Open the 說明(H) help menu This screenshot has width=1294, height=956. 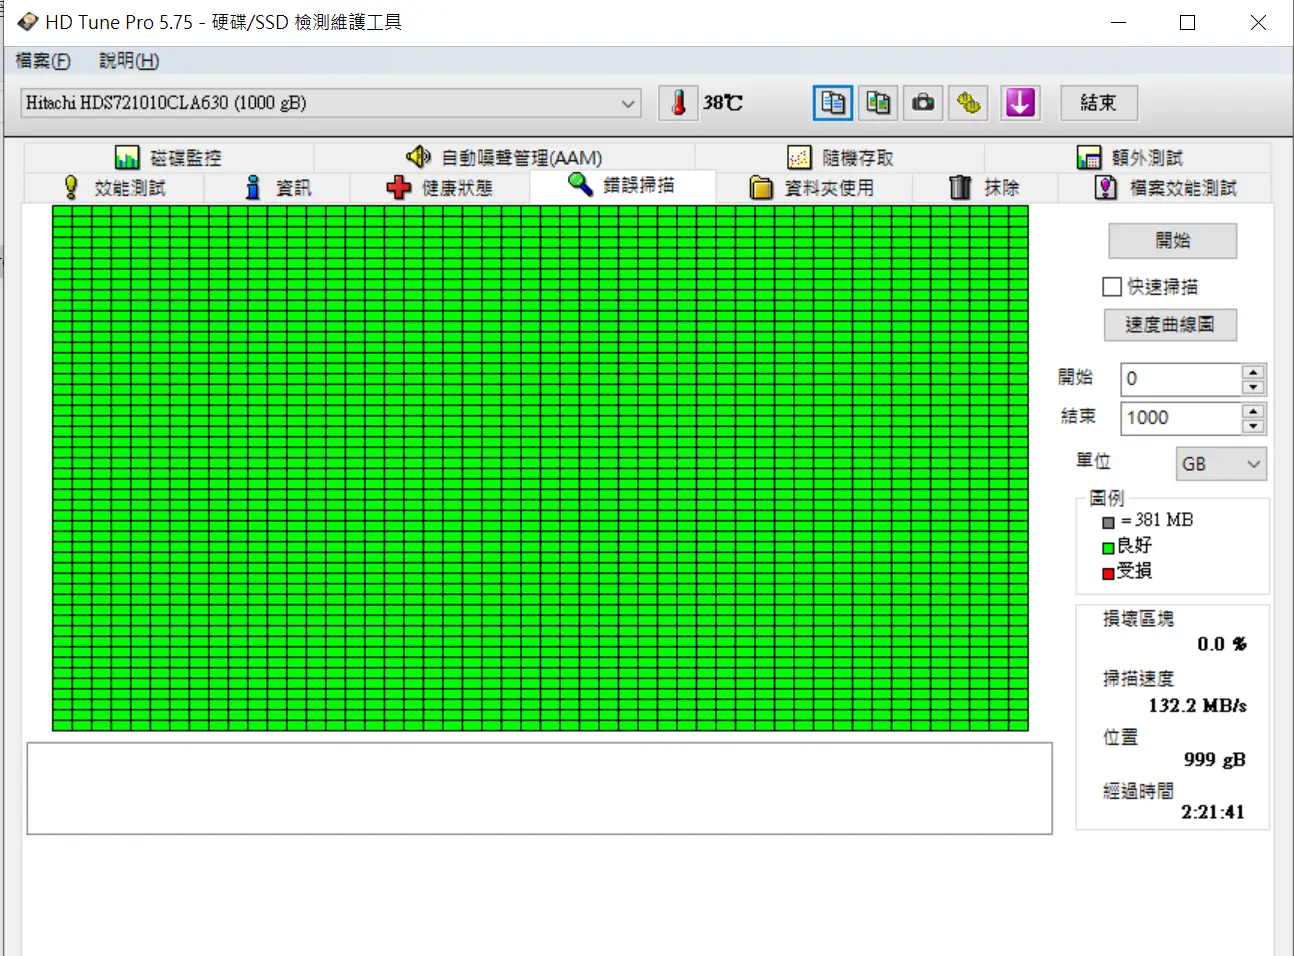(129, 61)
